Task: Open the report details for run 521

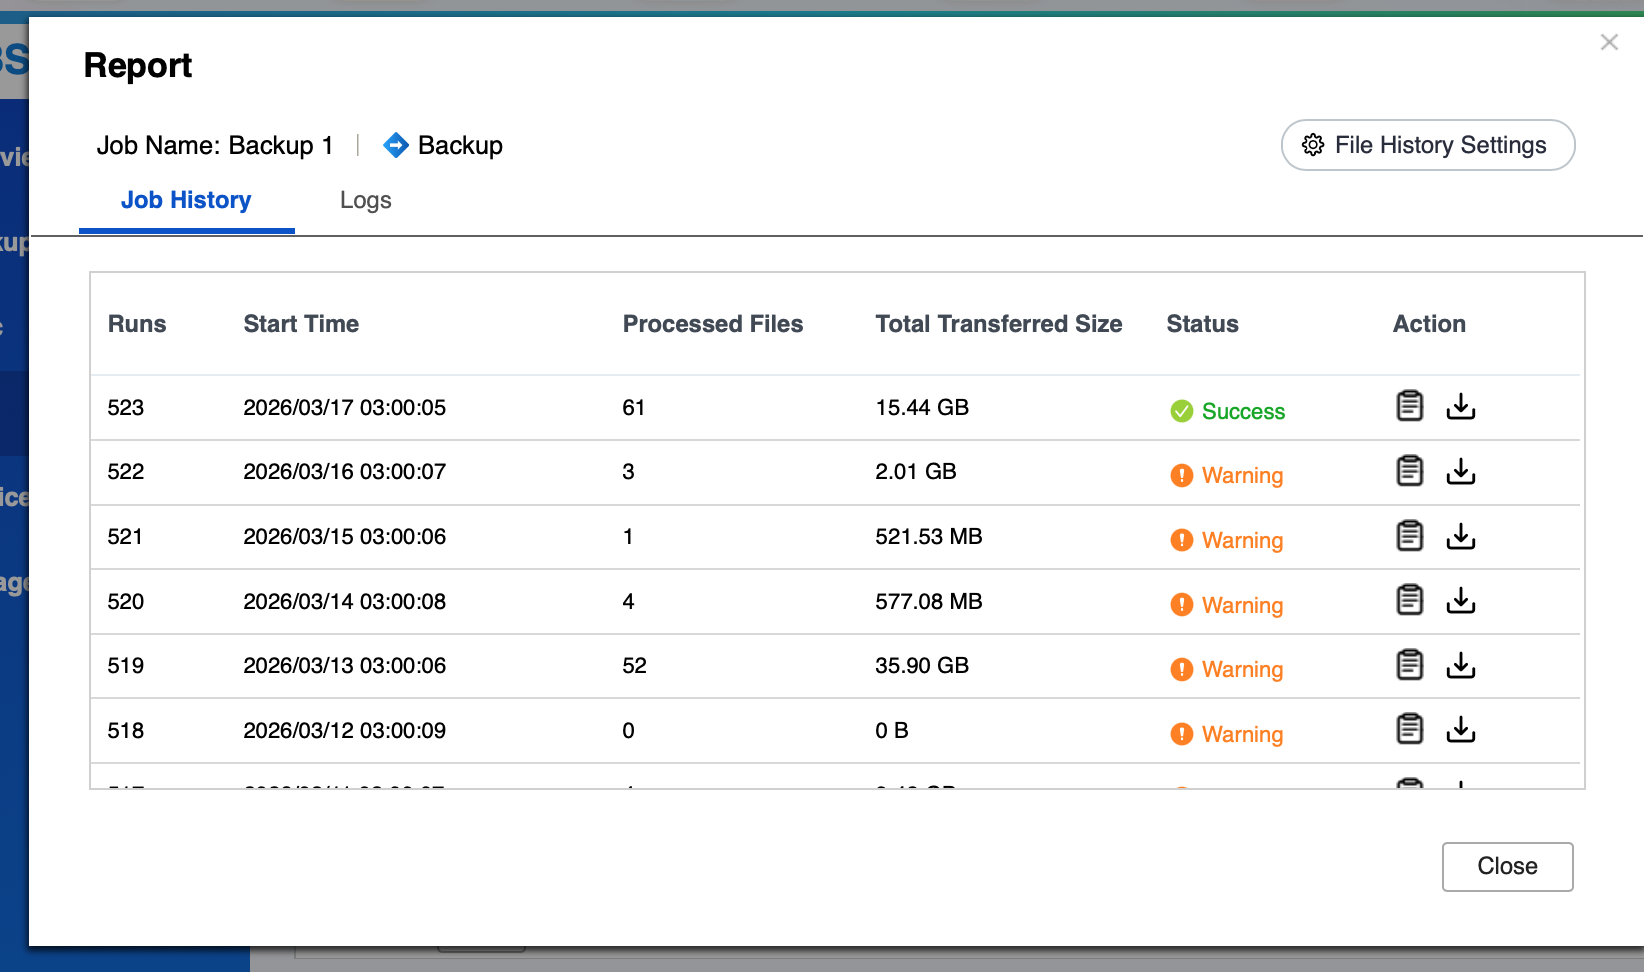Action: [x=1409, y=536]
